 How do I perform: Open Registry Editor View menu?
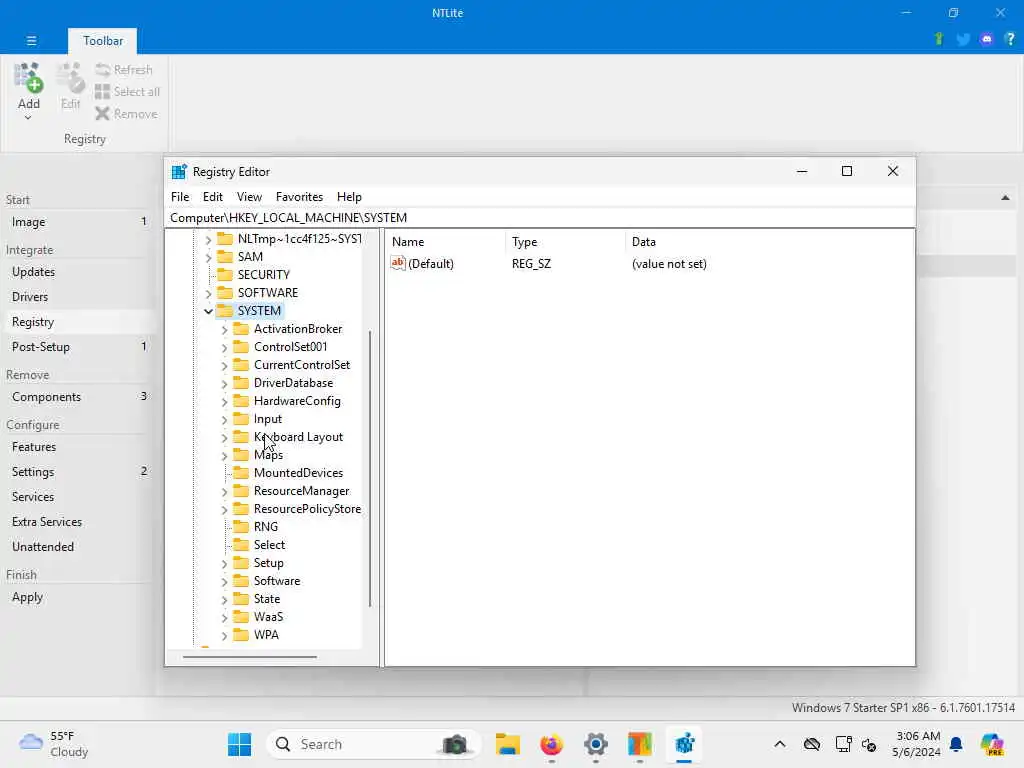pos(249,197)
